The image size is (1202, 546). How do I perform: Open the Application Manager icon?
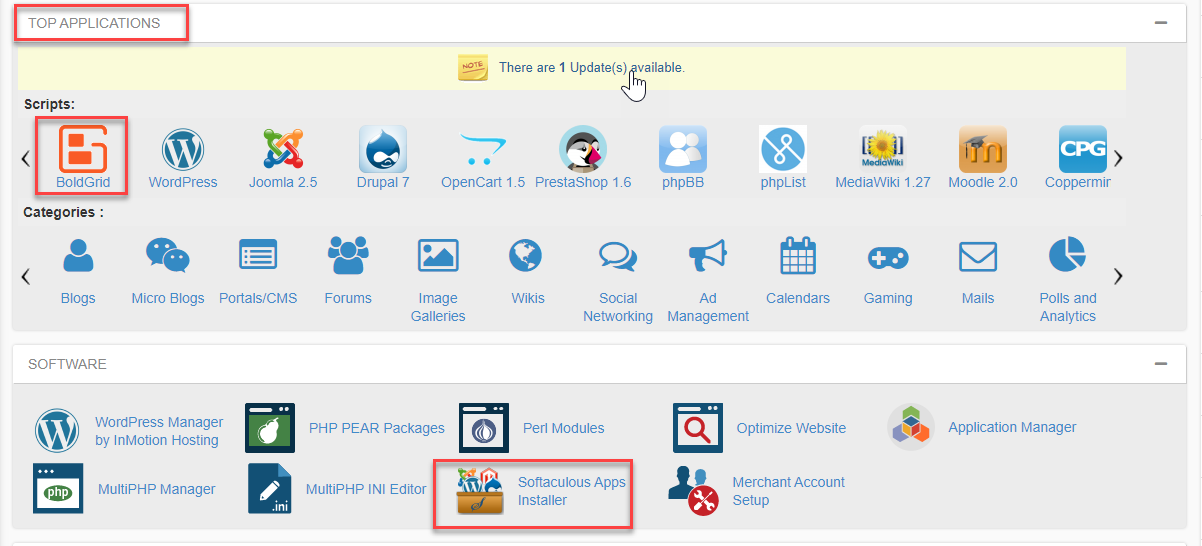[x=911, y=428]
